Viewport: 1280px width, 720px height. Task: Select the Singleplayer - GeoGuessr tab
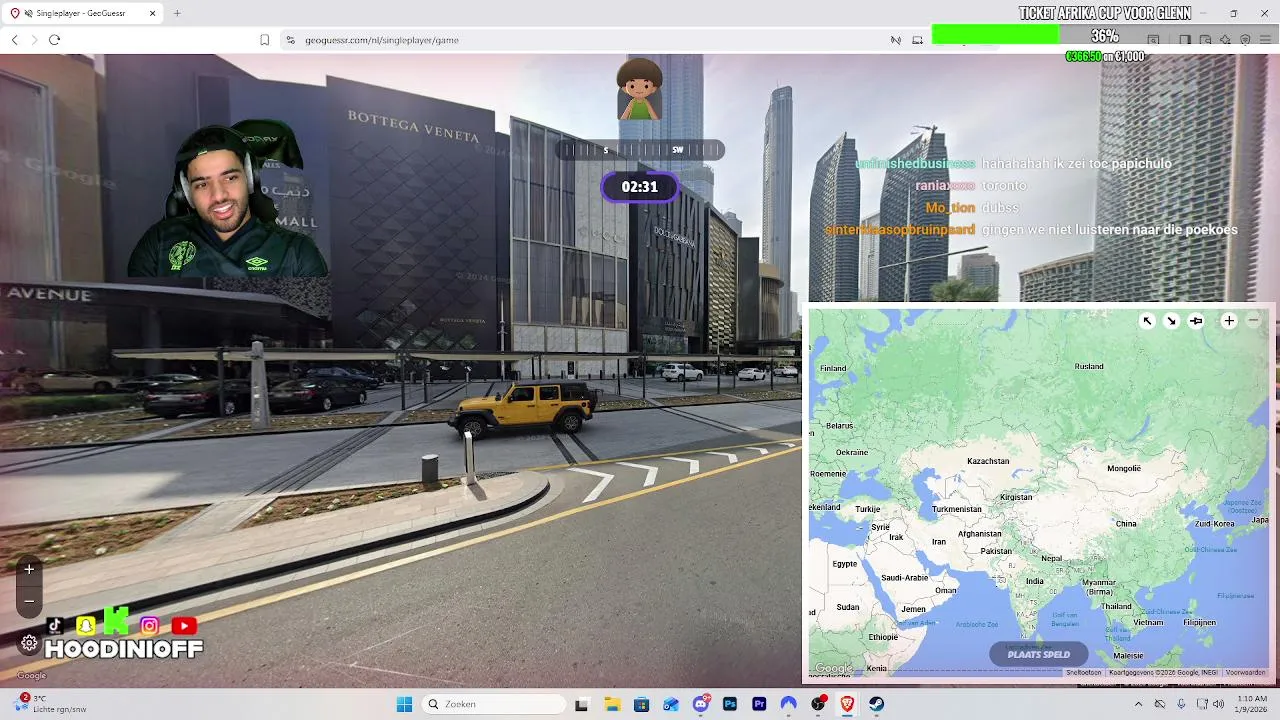point(84,13)
